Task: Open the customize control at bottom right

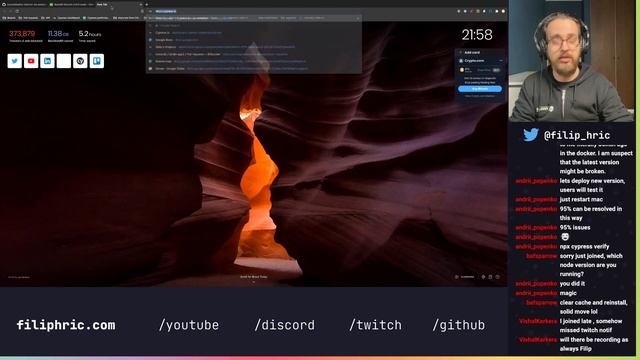Action: coord(465,277)
